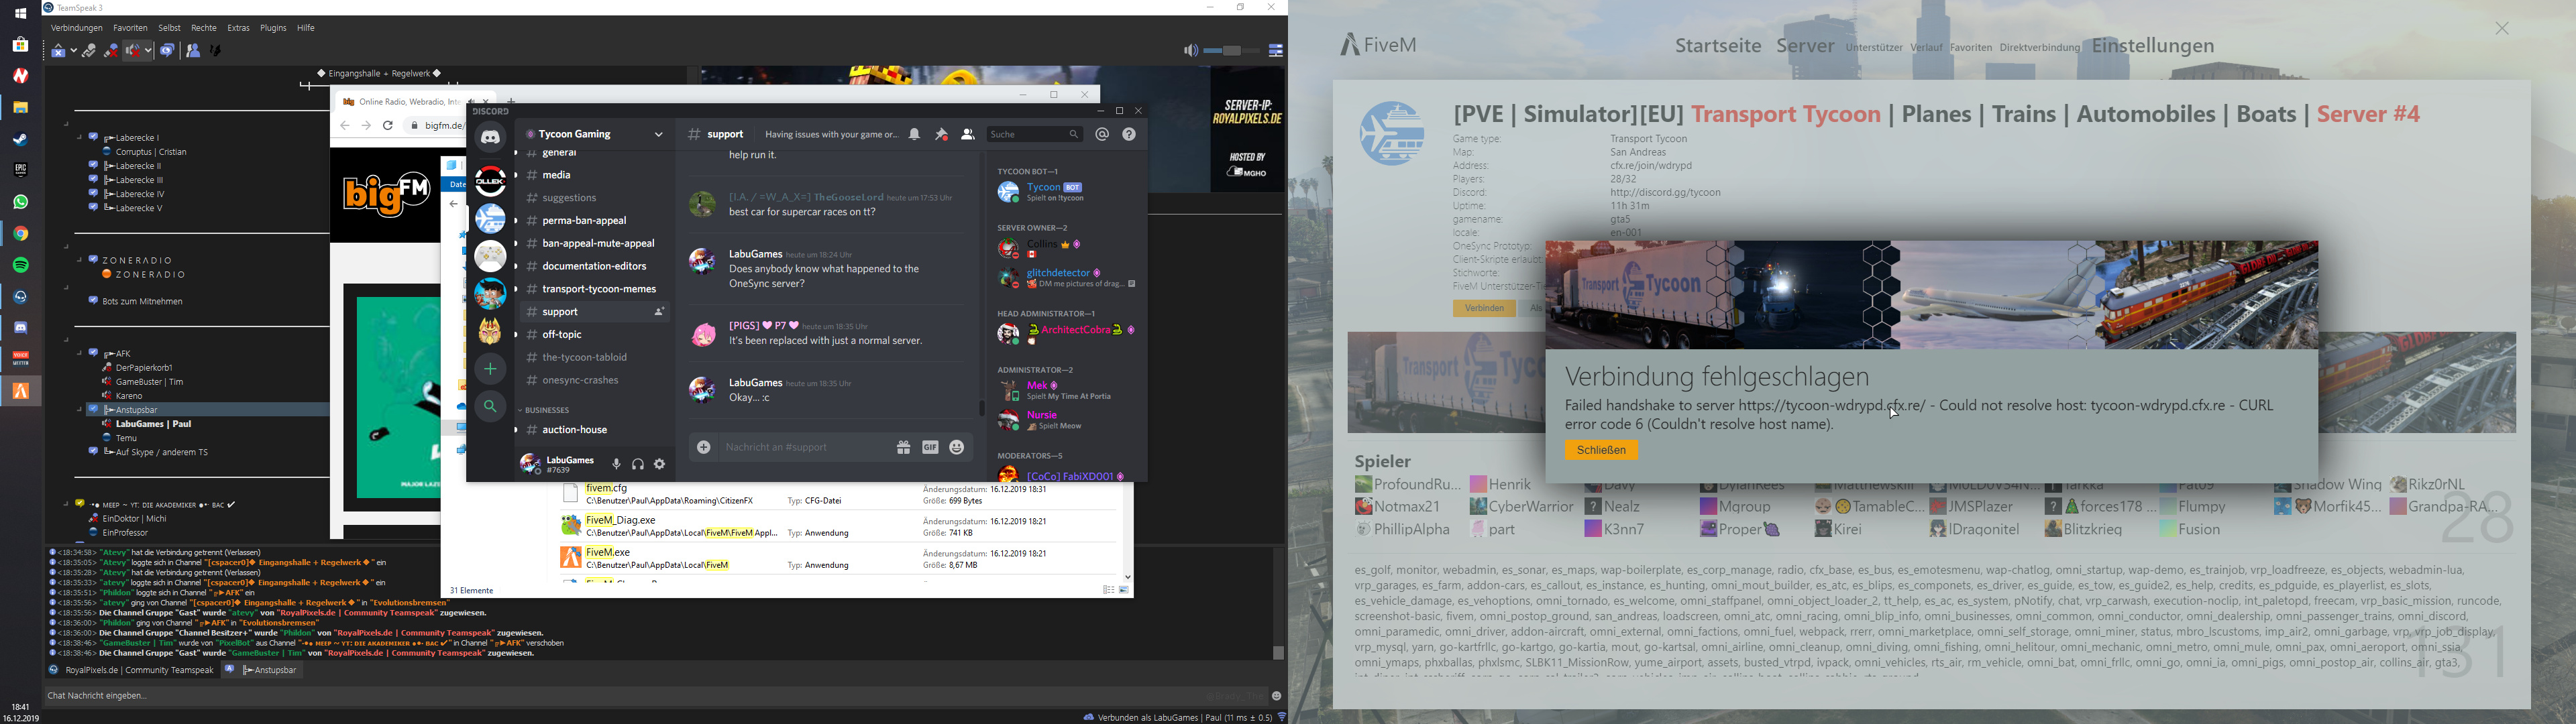Open TeamSpeak contacts toolbar icon
Screen dimensions: 2576x724
193,51
